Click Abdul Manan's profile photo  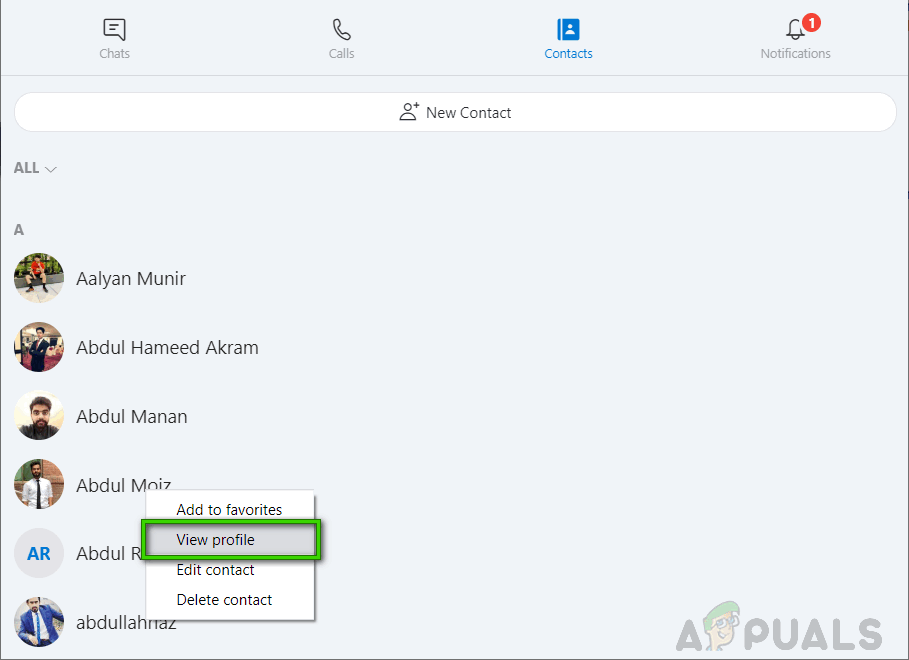click(39, 416)
